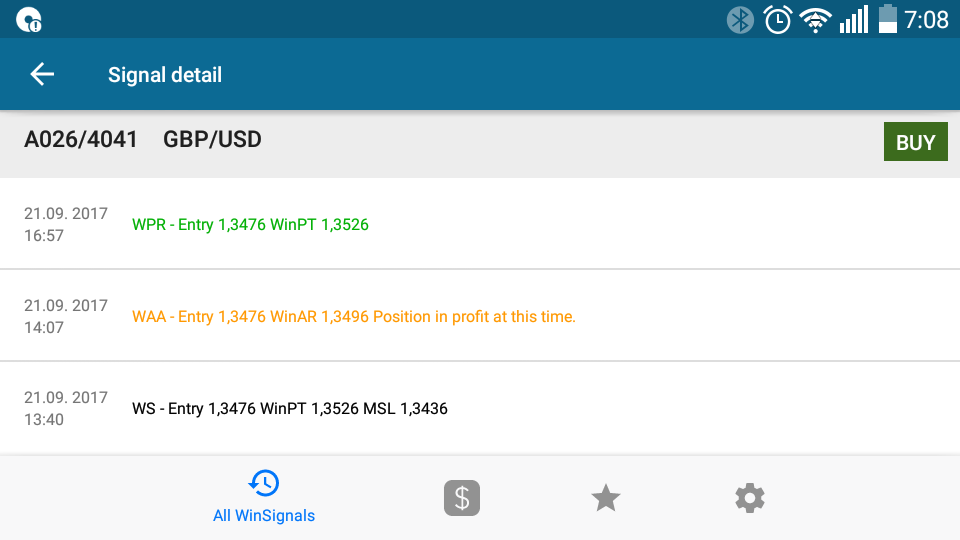The image size is (960, 540).
Task: Tap the alarm clock status icon
Action: point(778,20)
